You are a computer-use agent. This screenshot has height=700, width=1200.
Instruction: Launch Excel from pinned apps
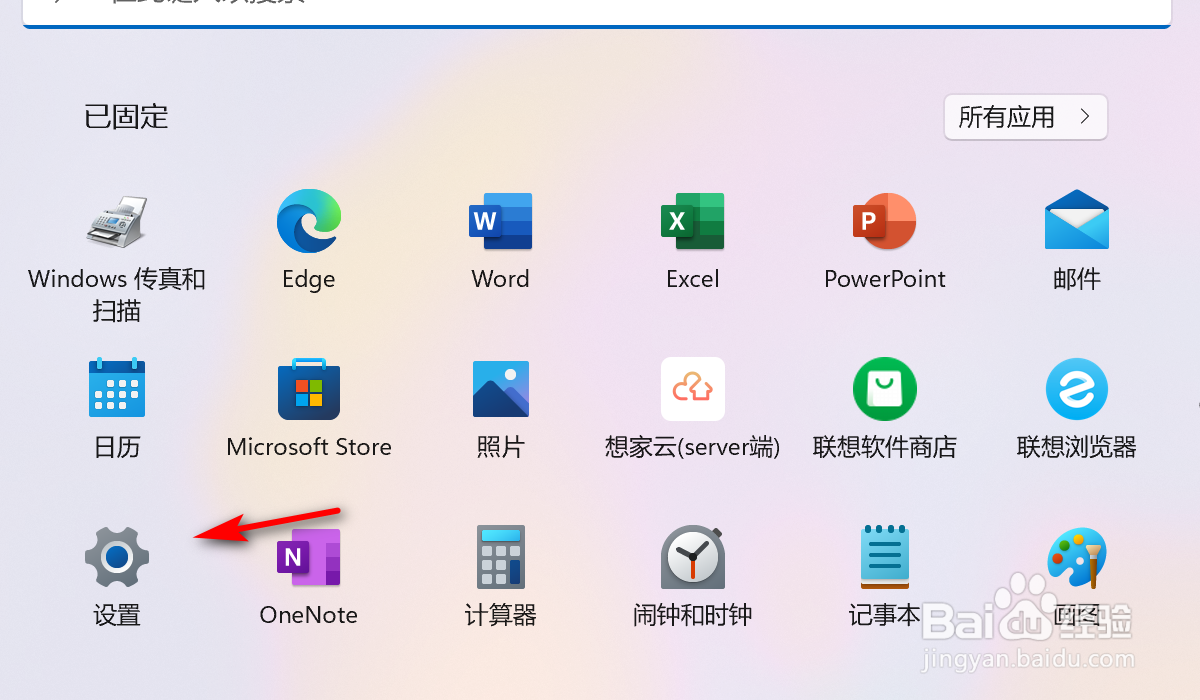[x=692, y=221]
